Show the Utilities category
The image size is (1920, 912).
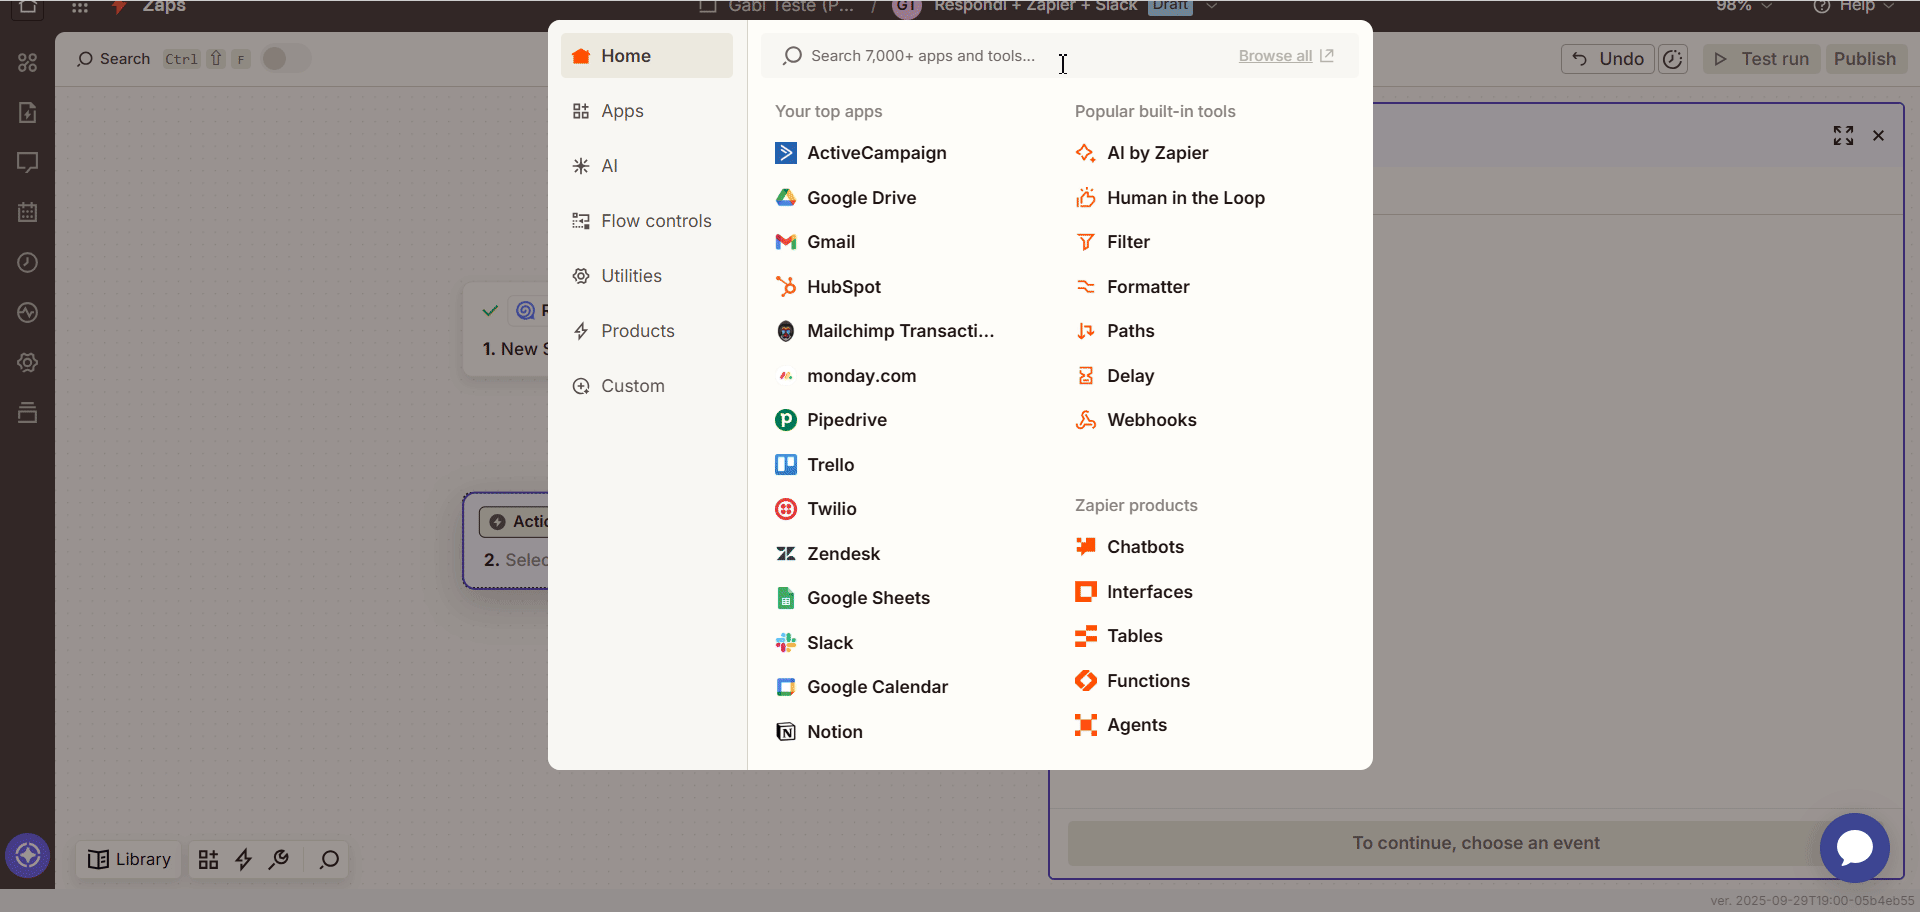[647, 276]
